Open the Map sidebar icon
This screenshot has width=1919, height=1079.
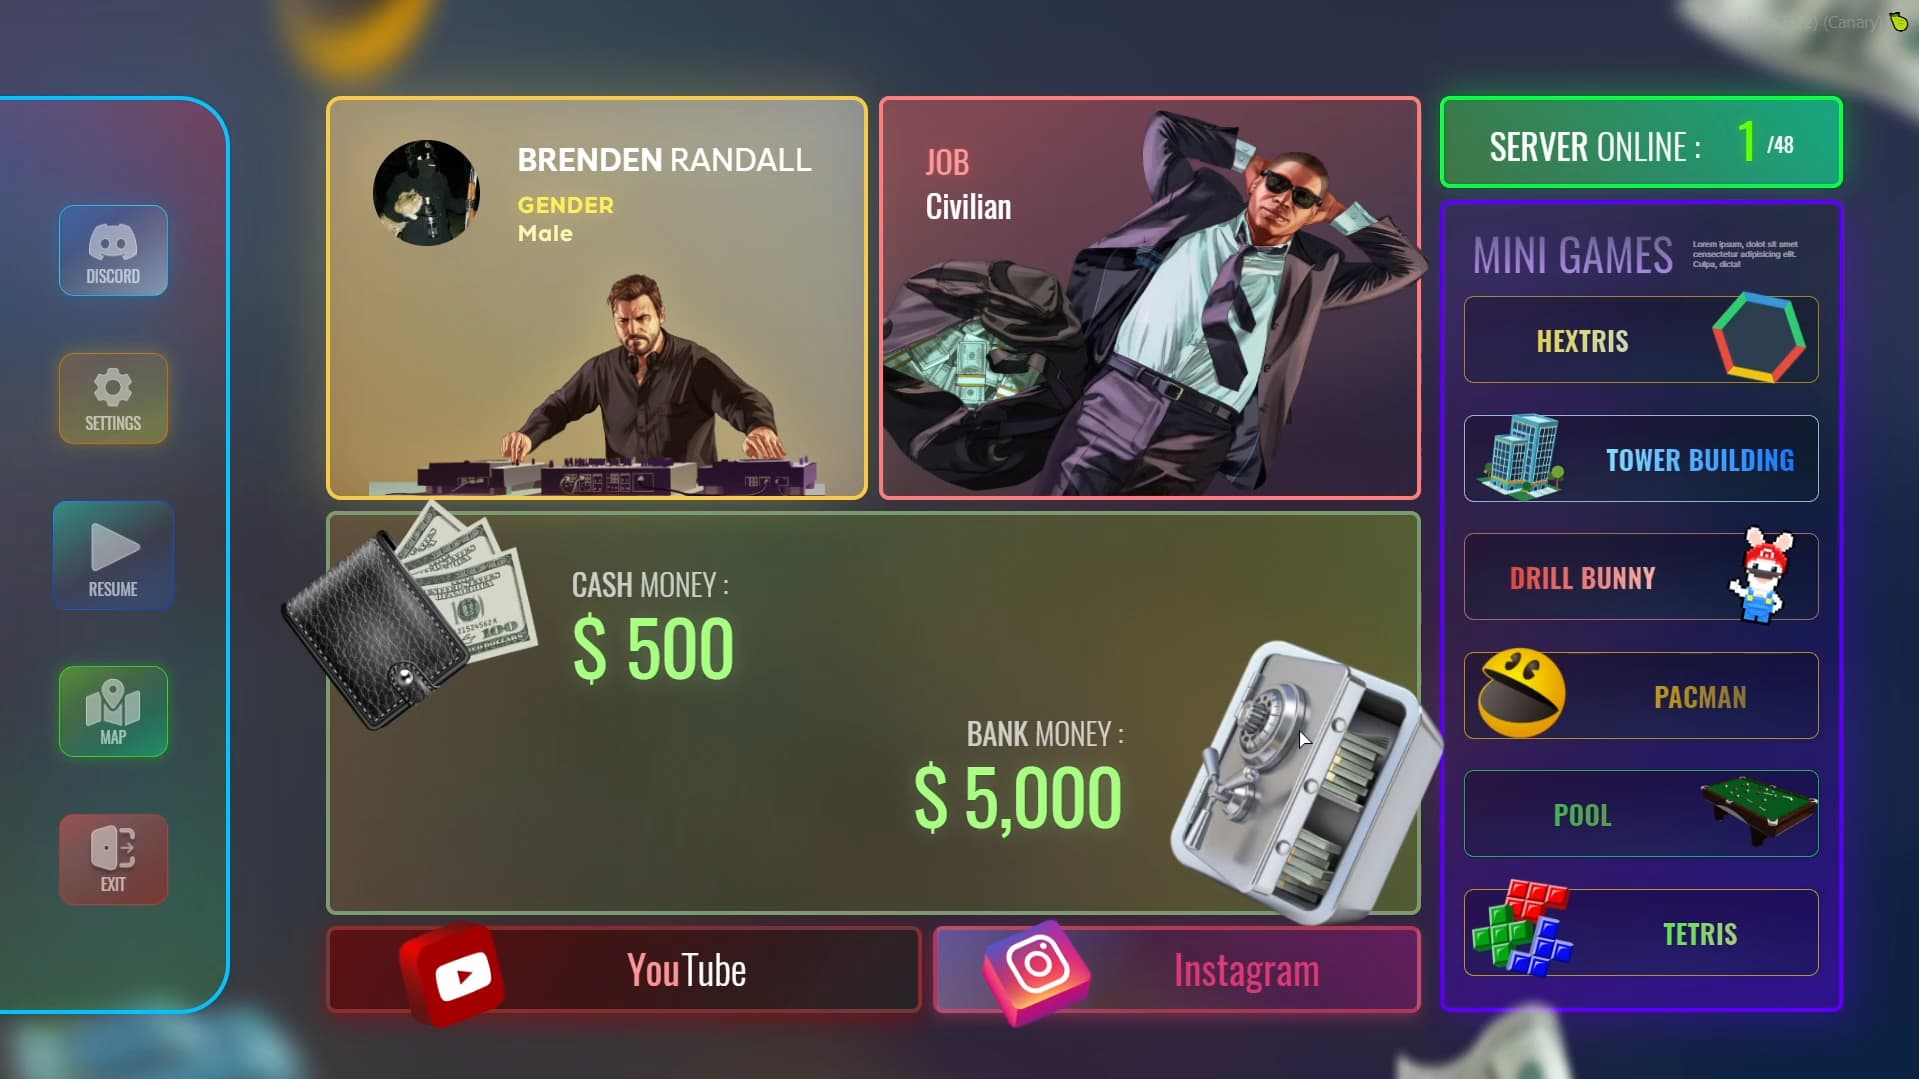113,711
